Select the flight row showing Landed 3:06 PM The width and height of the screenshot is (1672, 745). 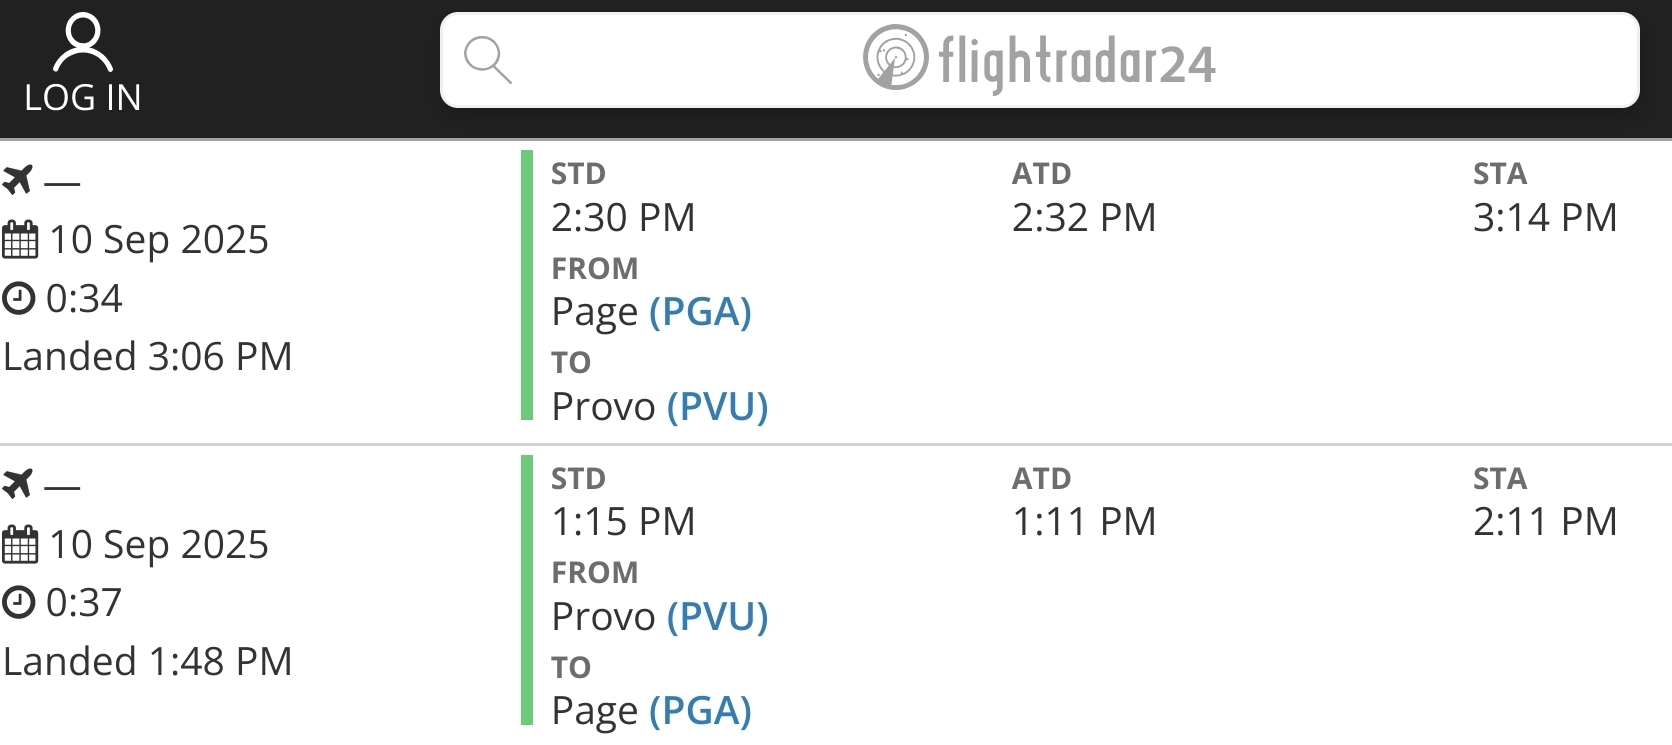coord(836,292)
